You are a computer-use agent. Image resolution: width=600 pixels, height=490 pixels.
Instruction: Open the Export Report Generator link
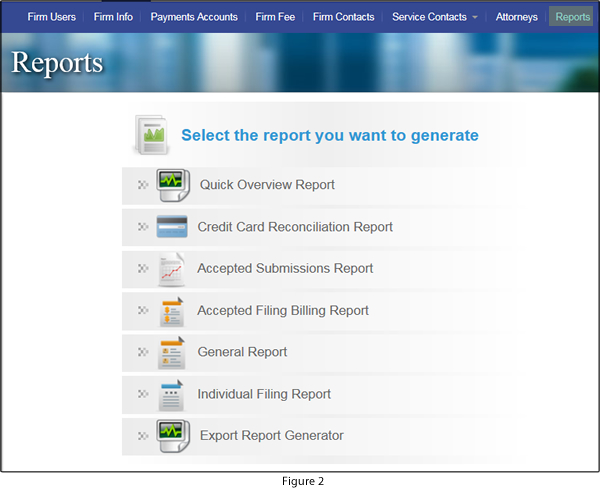point(271,436)
